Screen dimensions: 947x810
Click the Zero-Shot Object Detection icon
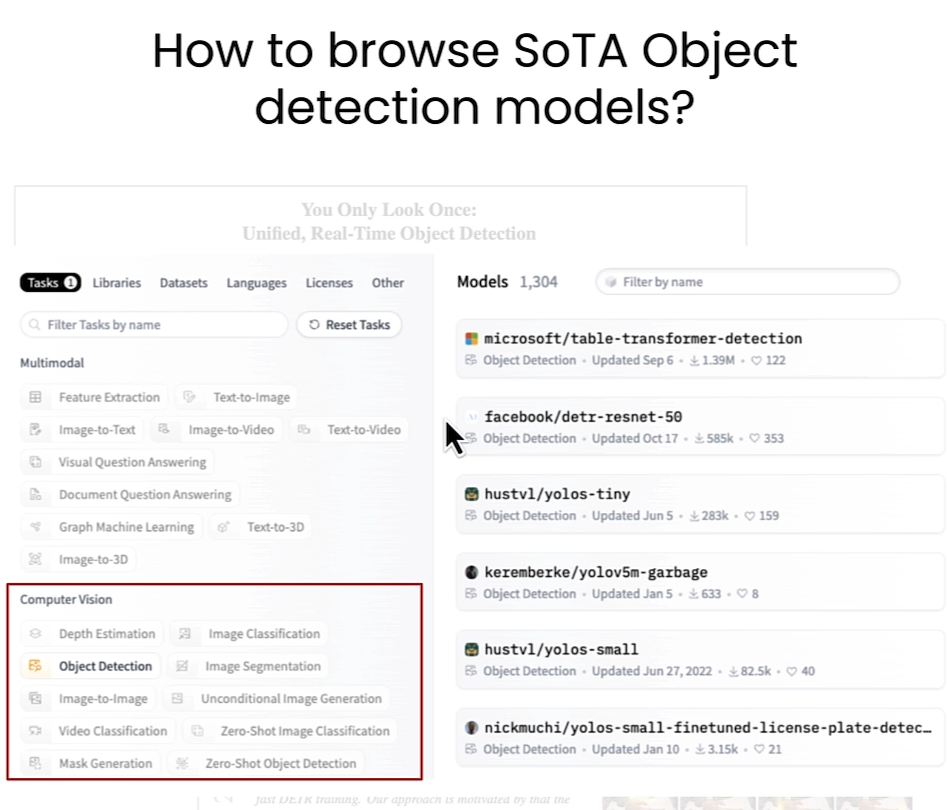(182, 763)
